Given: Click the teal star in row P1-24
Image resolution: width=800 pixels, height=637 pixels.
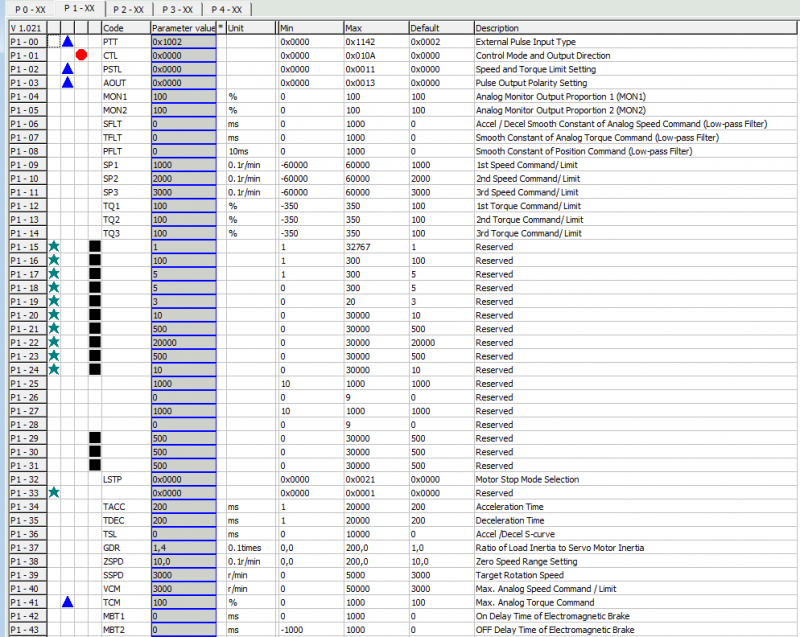Looking at the screenshot, I should (x=54, y=370).
